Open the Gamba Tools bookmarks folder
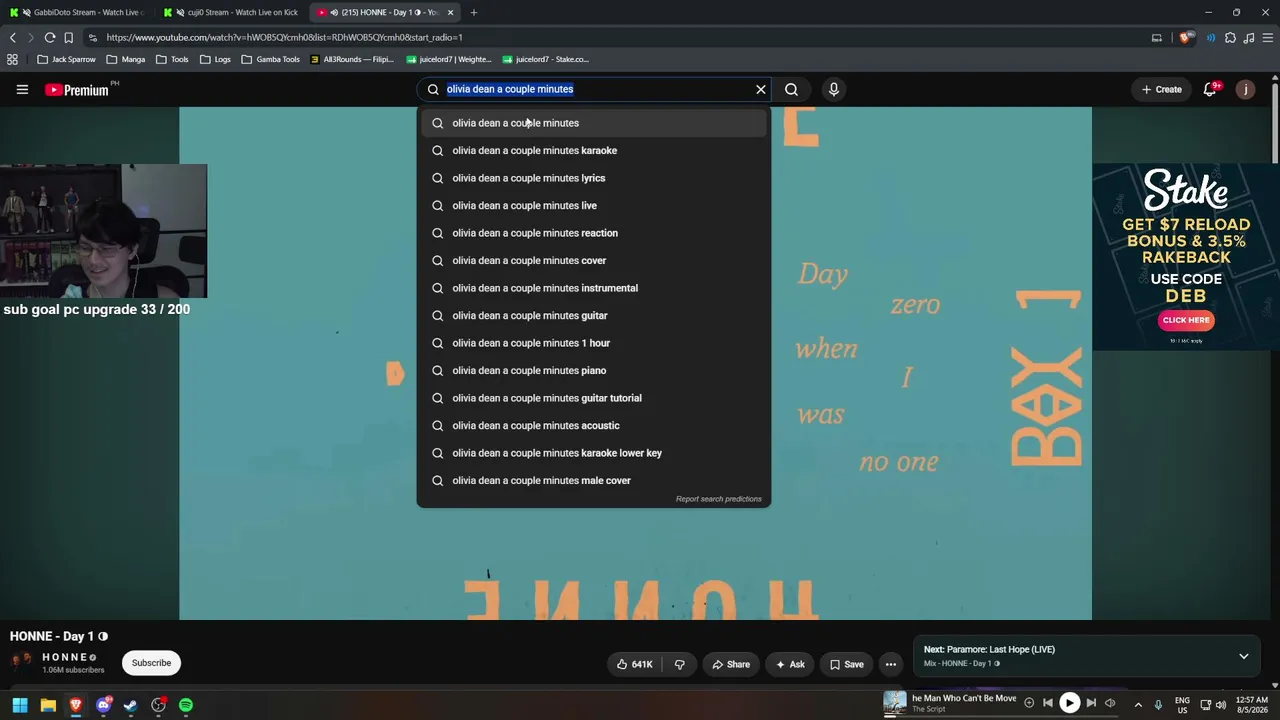The width and height of the screenshot is (1280, 720). click(x=270, y=59)
